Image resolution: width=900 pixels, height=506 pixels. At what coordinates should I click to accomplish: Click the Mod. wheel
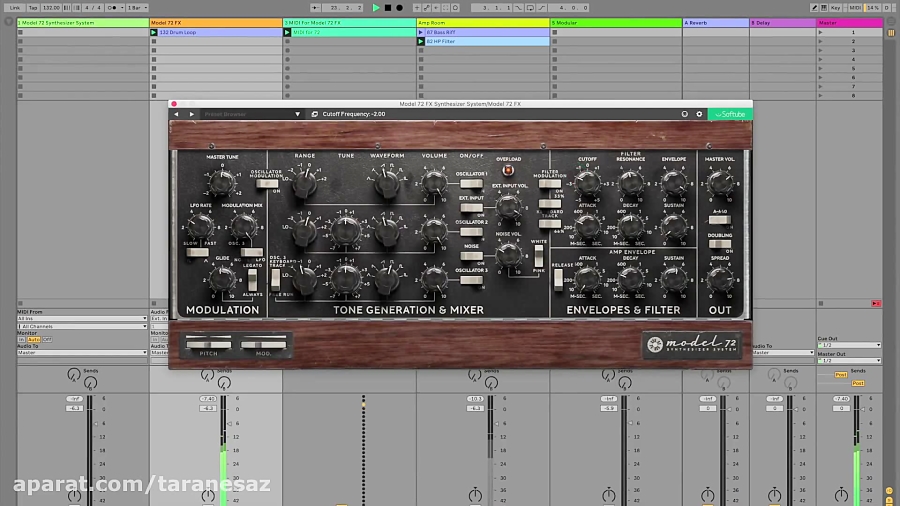(x=263, y=344)
